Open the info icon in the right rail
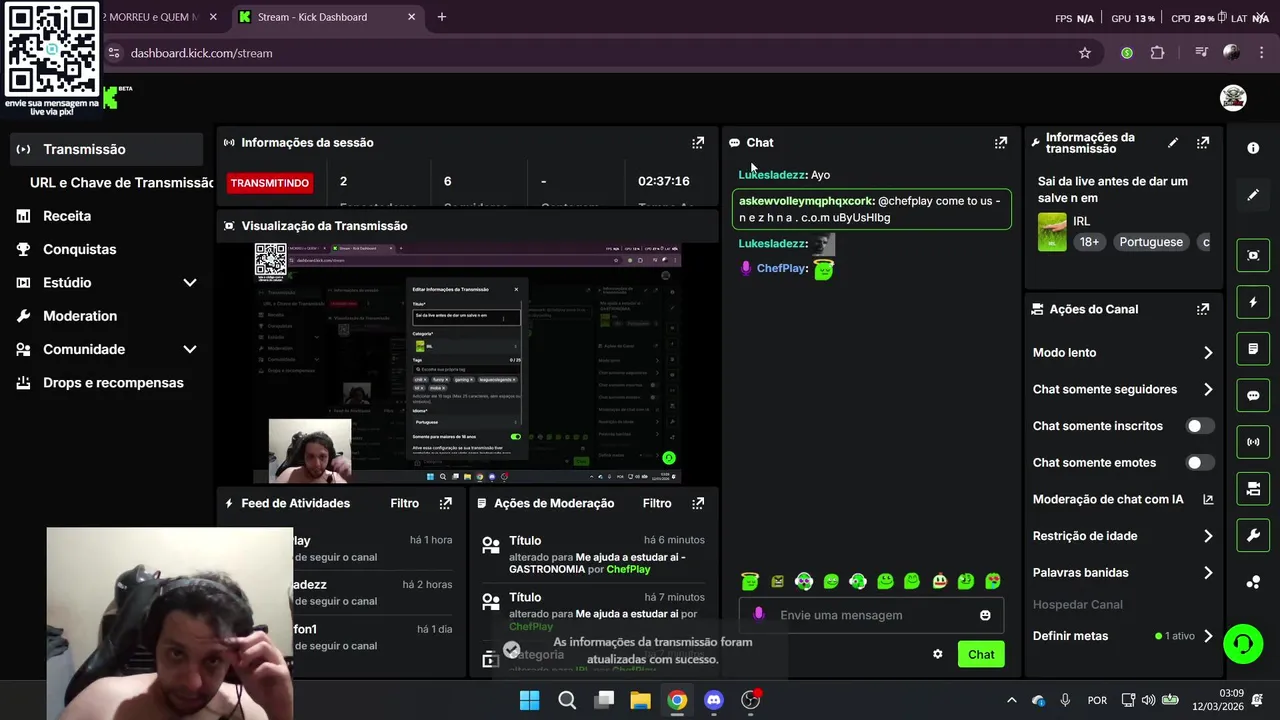 point(1253,148)
